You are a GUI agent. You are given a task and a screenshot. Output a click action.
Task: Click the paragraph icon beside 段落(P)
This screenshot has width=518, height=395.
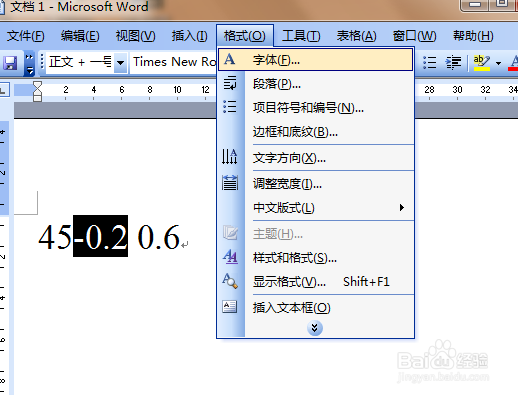[230, 83]
